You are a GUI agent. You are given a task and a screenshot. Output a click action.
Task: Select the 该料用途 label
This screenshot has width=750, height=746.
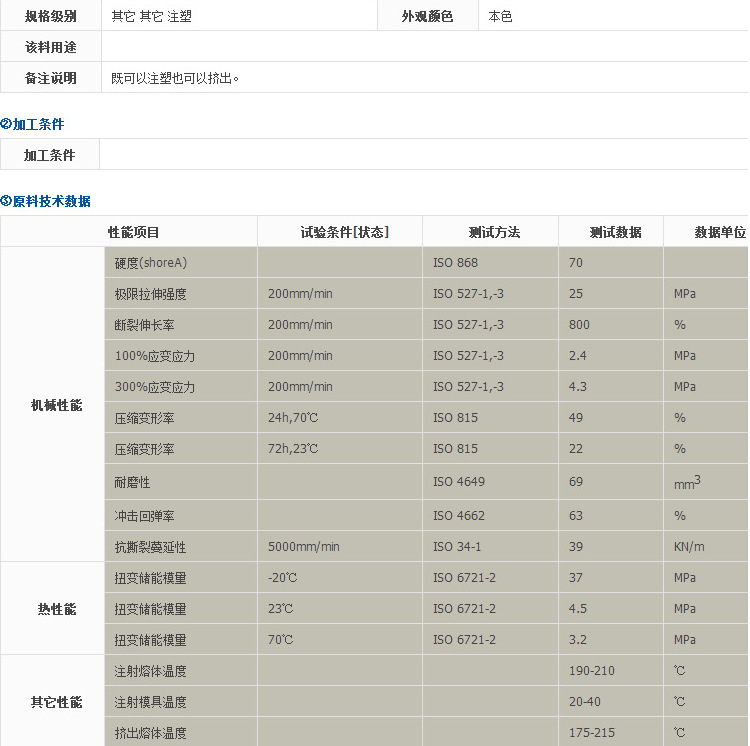pos(51,47)
